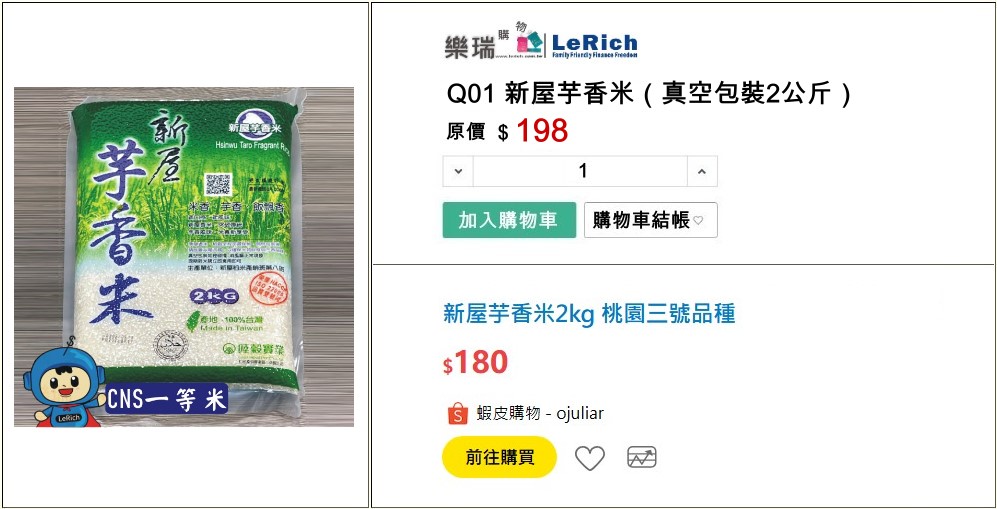Click the green 加入購物車 button

pyautogui.click(x=509, y=220)
